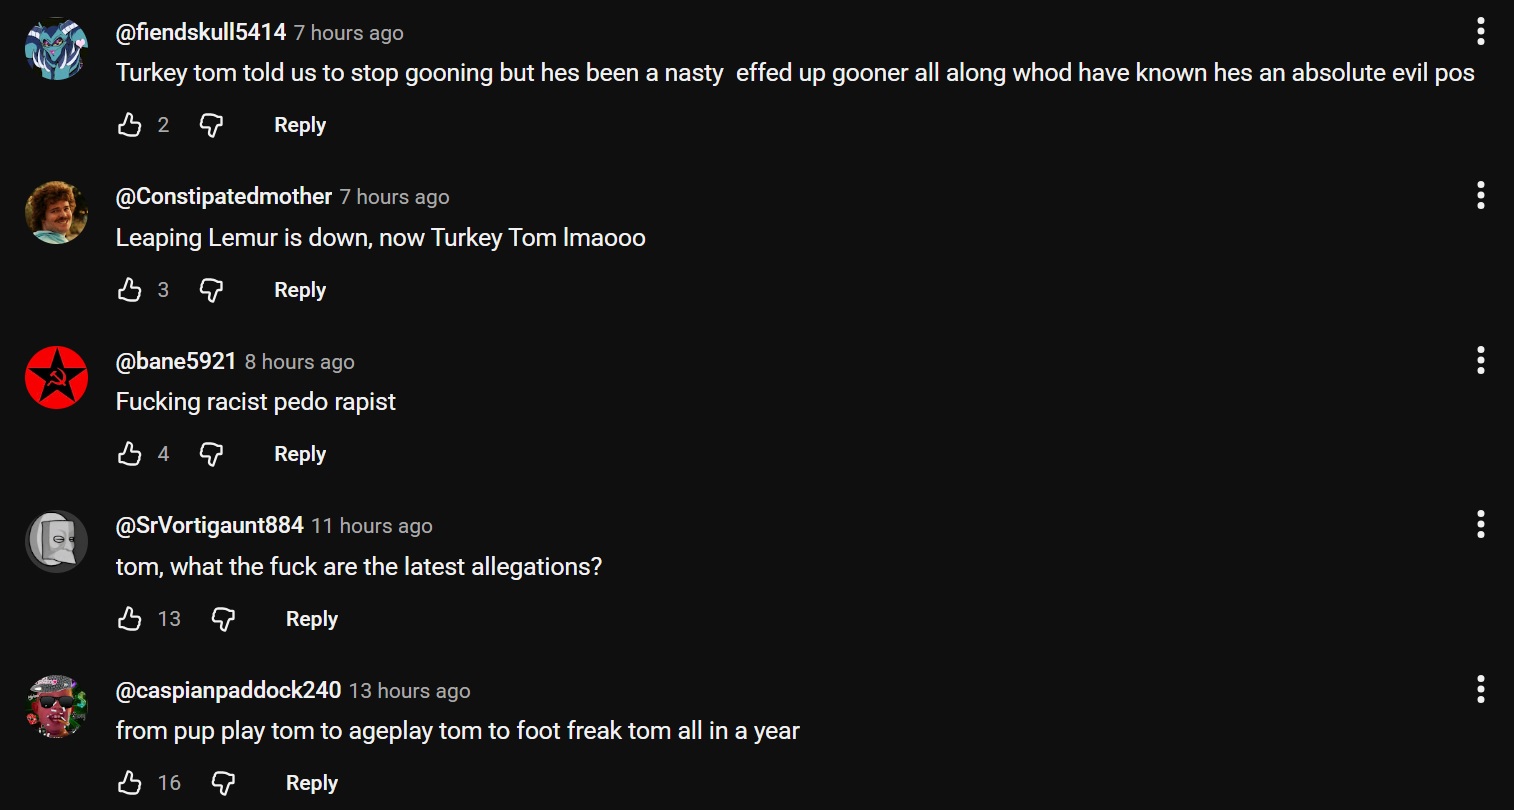Reply to @SrVortigaunt884's question

[x=311, y=618]
